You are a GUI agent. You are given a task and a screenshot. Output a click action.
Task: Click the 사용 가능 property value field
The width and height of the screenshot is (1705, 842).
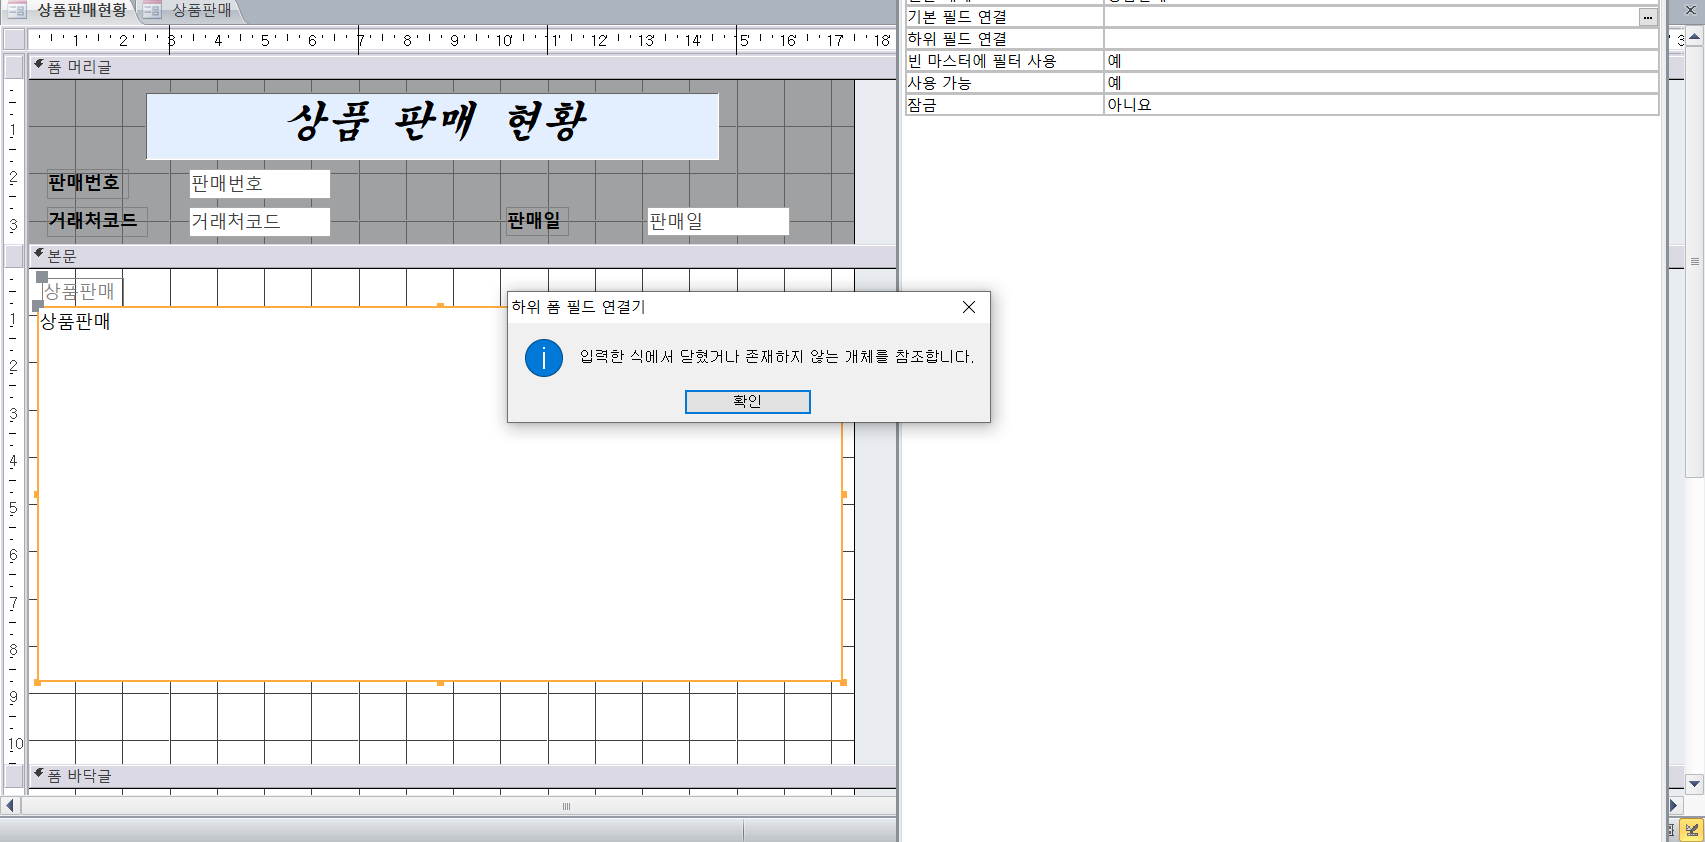(x=1380, y=83)
